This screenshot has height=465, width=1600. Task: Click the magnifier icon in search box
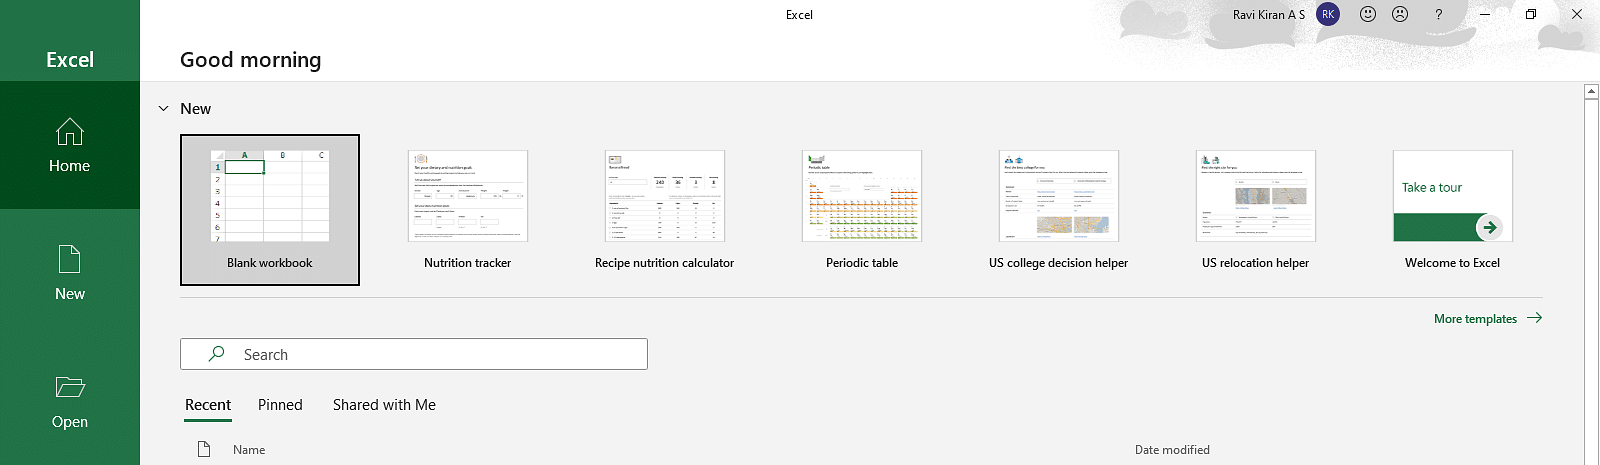click(216, 354)
